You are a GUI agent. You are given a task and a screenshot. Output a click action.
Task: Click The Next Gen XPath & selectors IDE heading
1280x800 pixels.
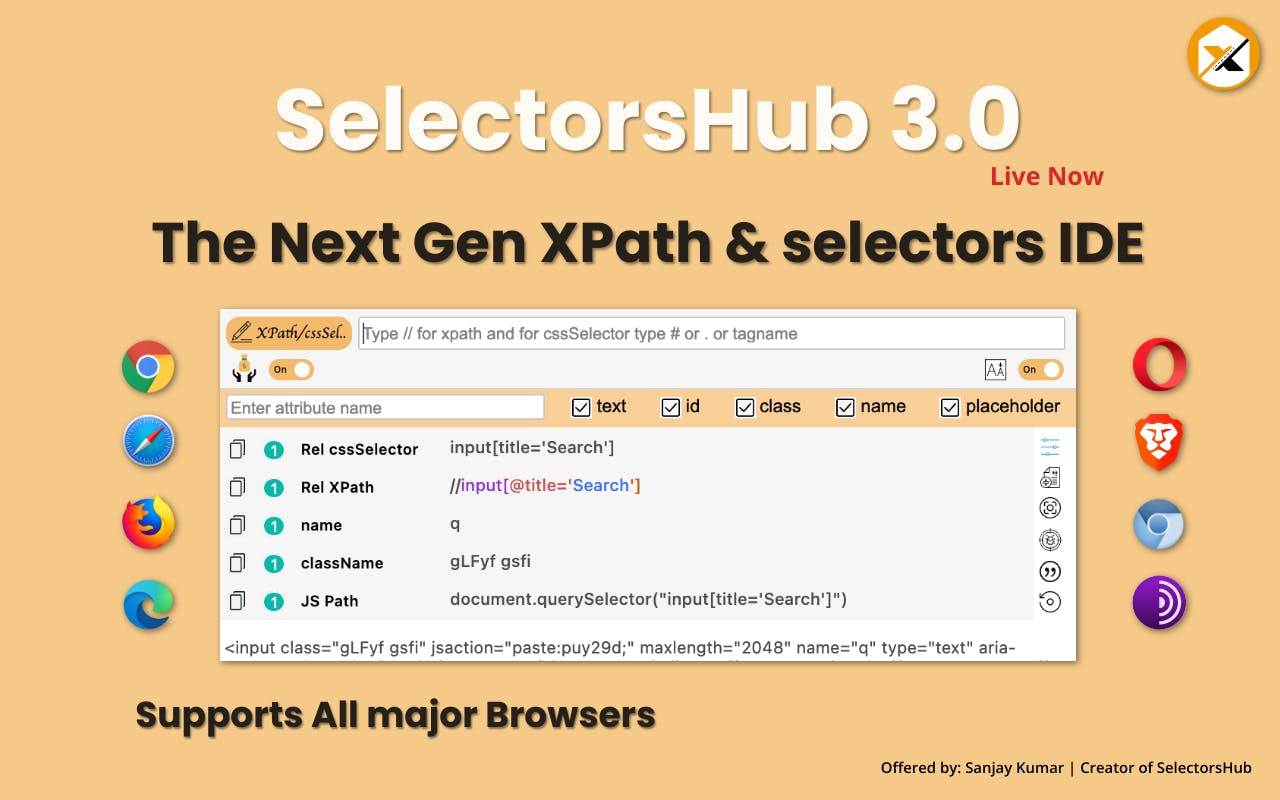click(648, 242)
